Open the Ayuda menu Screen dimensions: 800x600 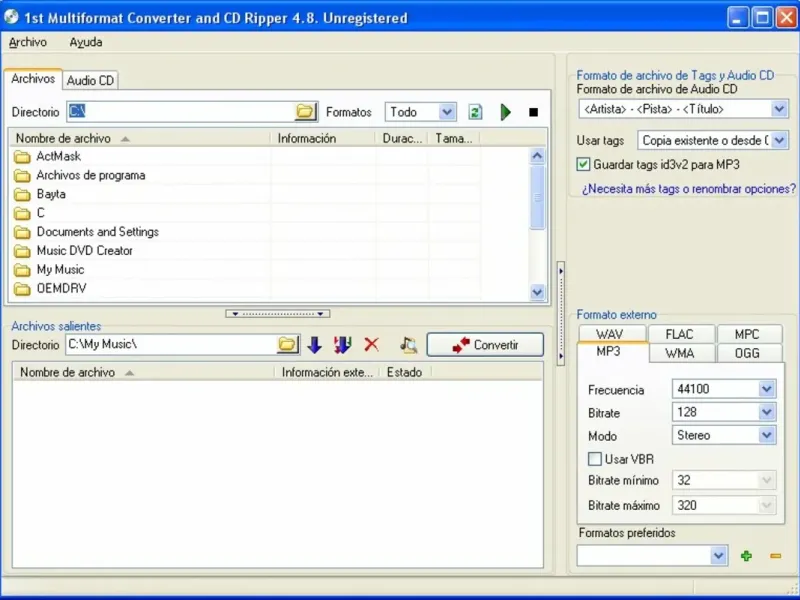pyautogui.click(x=86, y=42)
